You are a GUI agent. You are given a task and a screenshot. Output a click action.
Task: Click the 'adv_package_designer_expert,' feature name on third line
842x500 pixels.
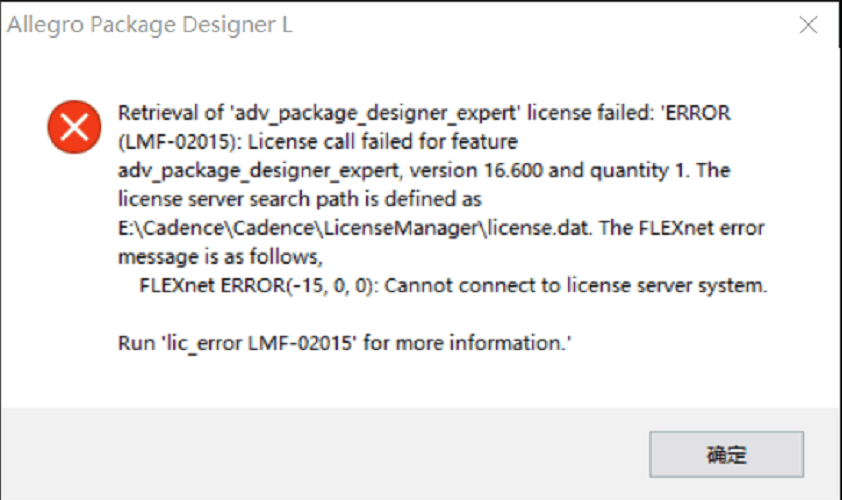coord(260,171)
